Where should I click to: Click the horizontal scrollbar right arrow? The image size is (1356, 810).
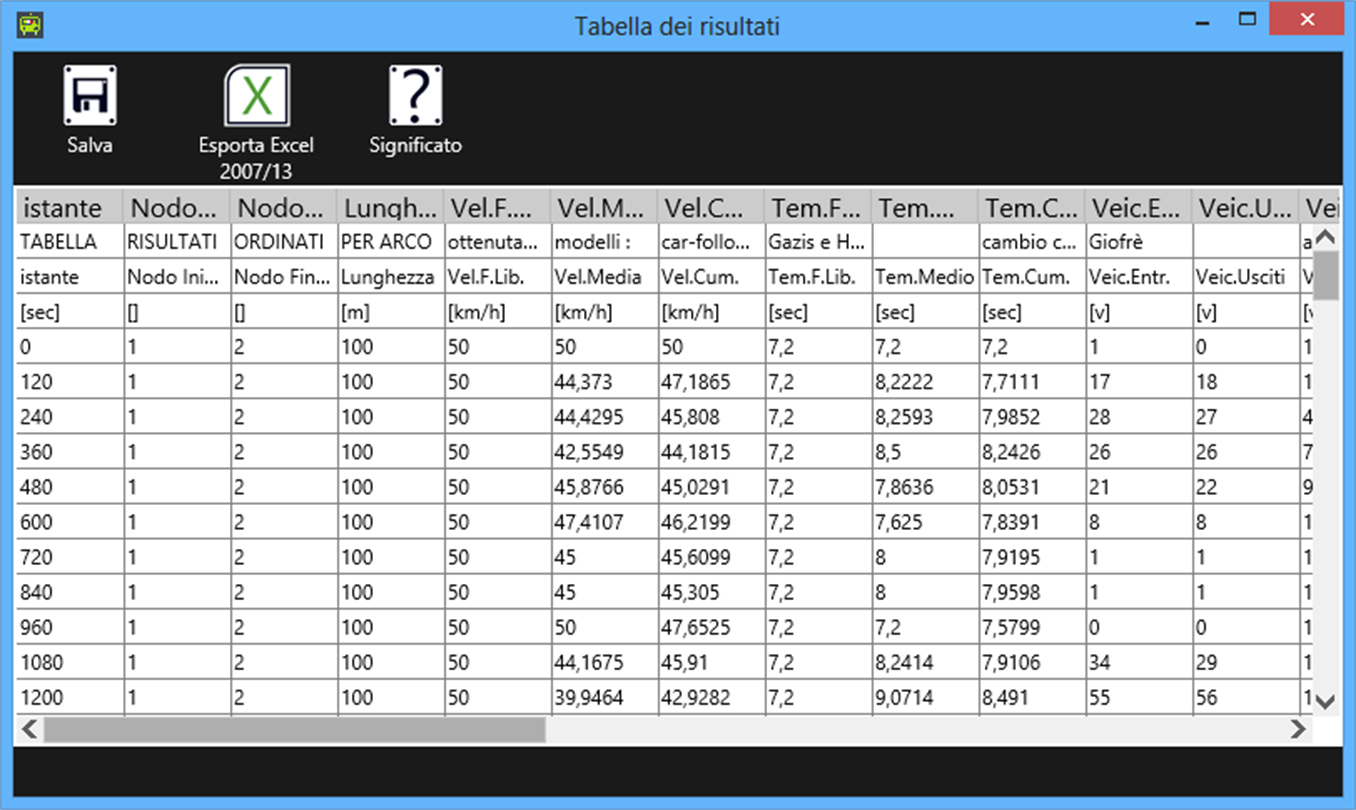pos(1298,729)
